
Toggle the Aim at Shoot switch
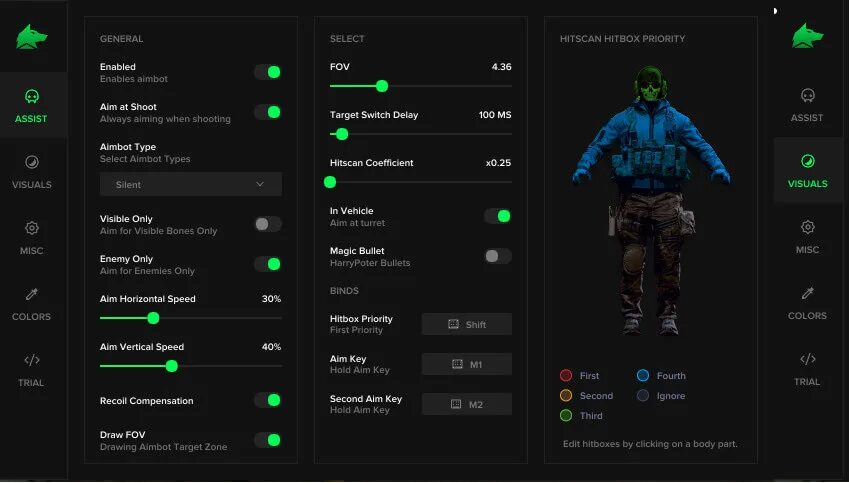(268, 112)
